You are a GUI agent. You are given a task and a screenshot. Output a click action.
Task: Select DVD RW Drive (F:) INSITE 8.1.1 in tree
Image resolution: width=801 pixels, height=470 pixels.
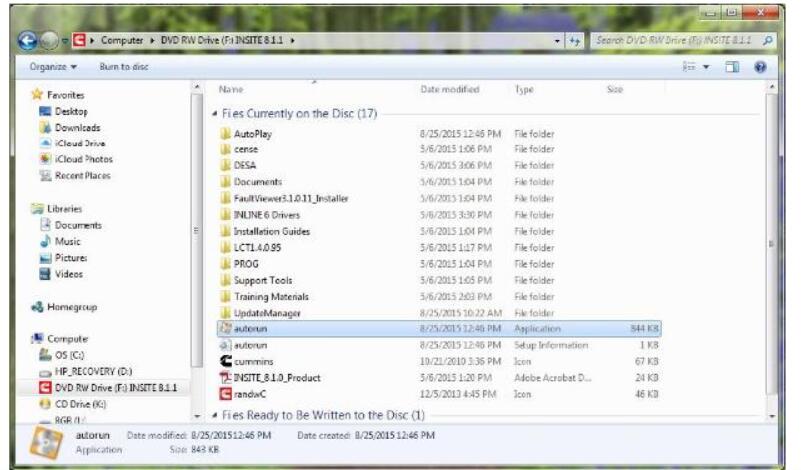coord(116,388)
